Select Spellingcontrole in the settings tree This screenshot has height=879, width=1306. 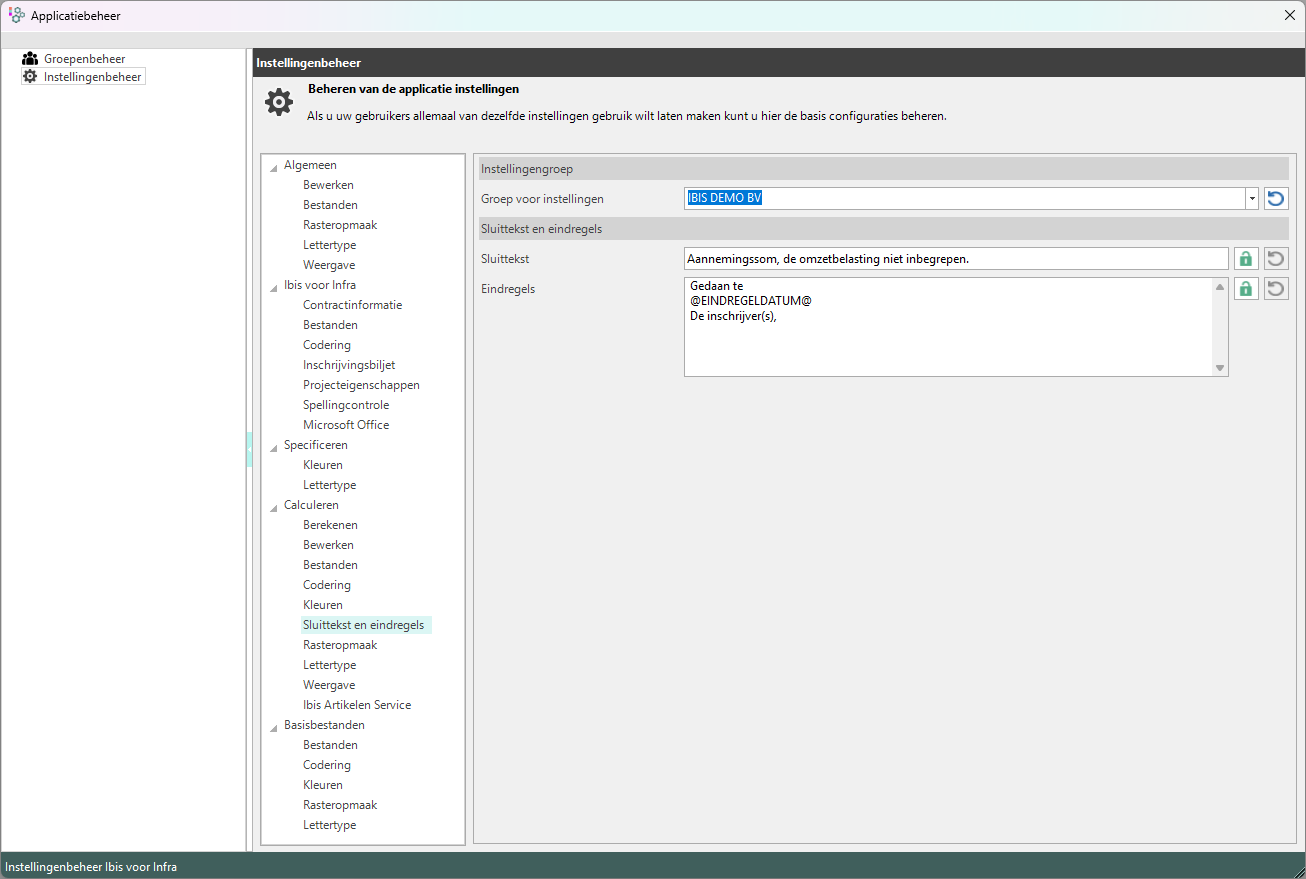[346, 405]
